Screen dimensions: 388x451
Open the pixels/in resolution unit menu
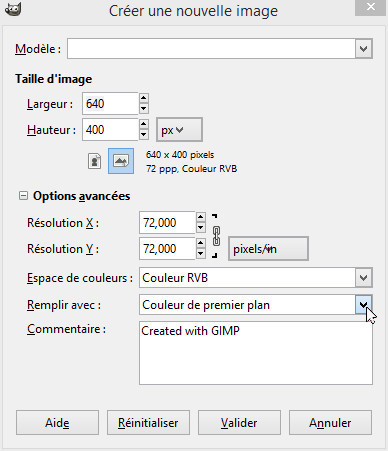pyautogui.click(x=268, y=249)
